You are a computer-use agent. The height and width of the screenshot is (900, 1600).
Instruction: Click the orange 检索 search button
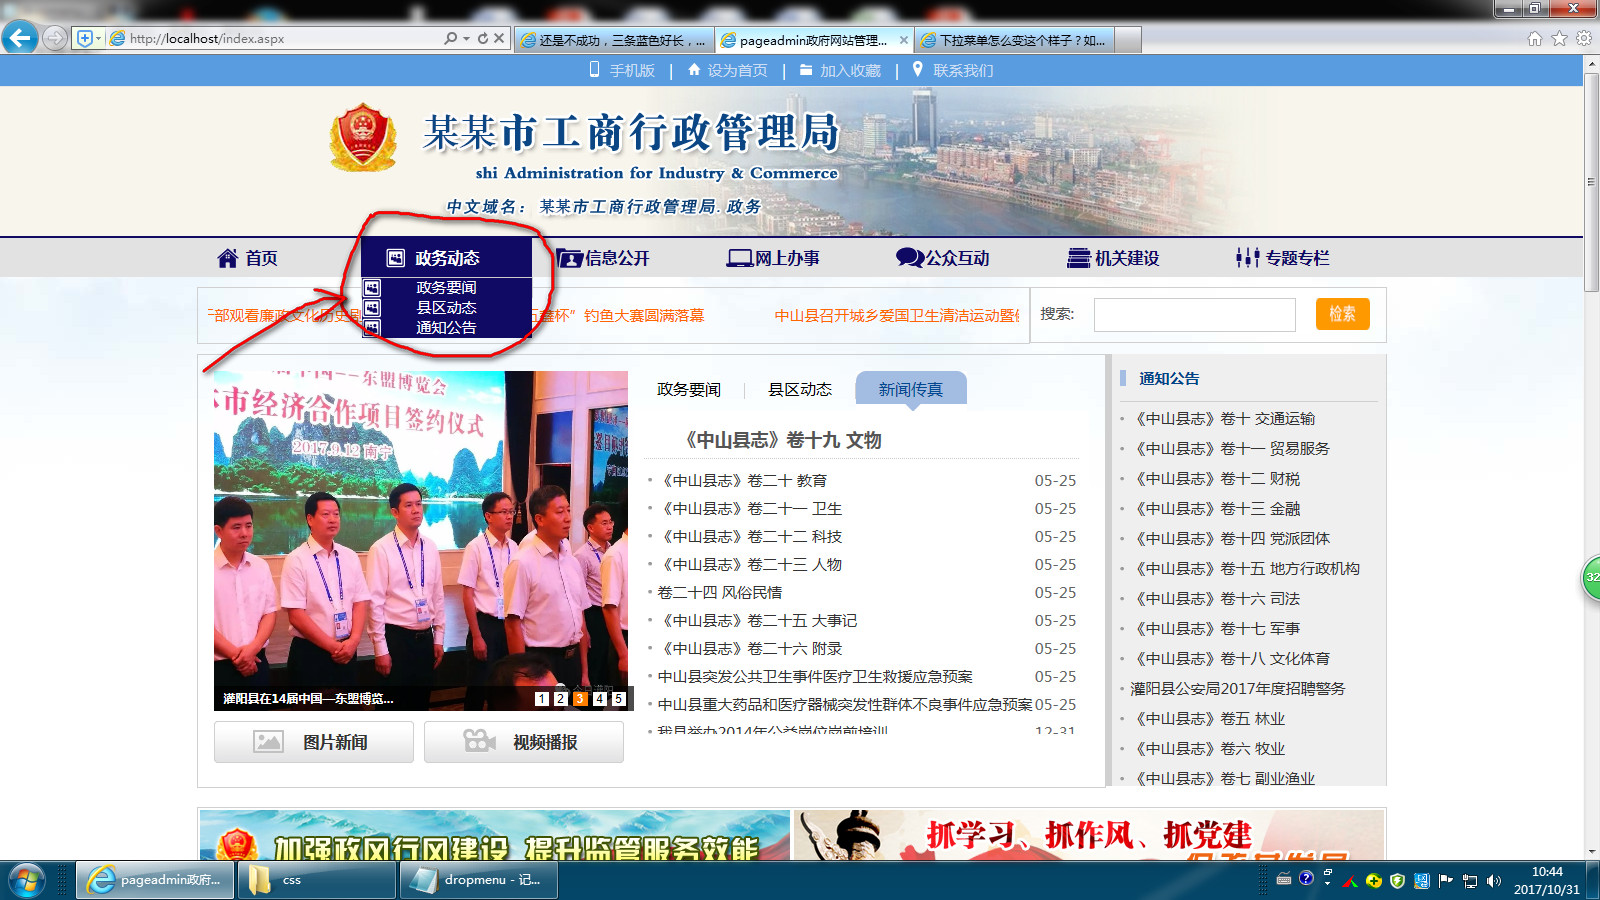coord(1342,314)
